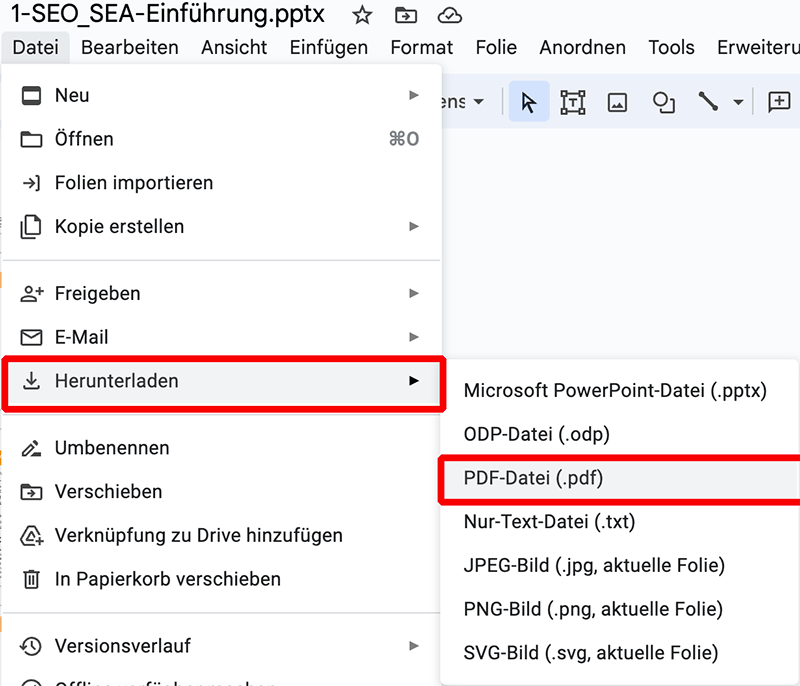
Task: Insert image using toolbar image icon
Action: tap(617, 102)
